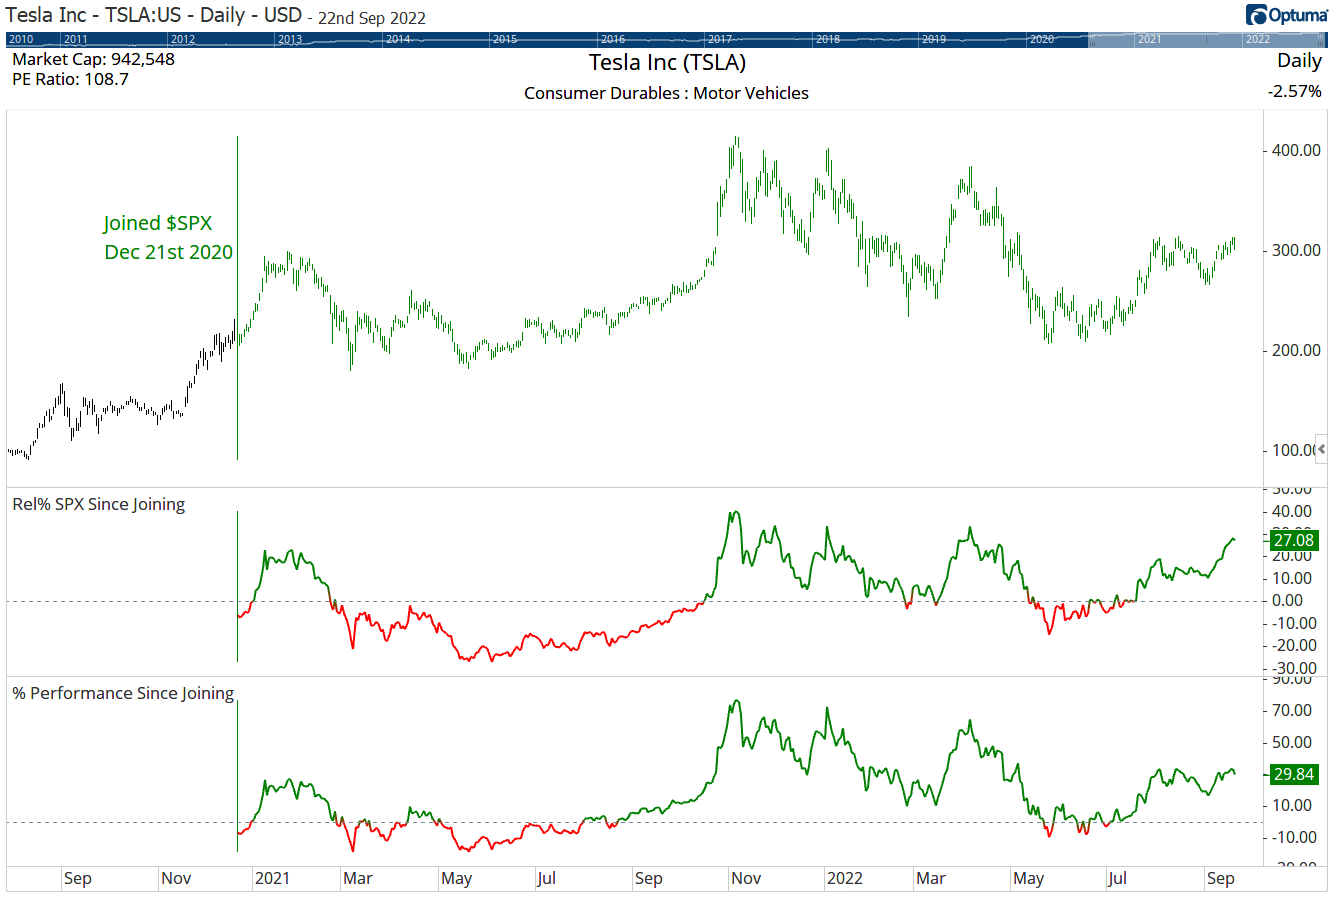
Task: Jump to 2010 in the overview timeline
Action: point(21,40)
